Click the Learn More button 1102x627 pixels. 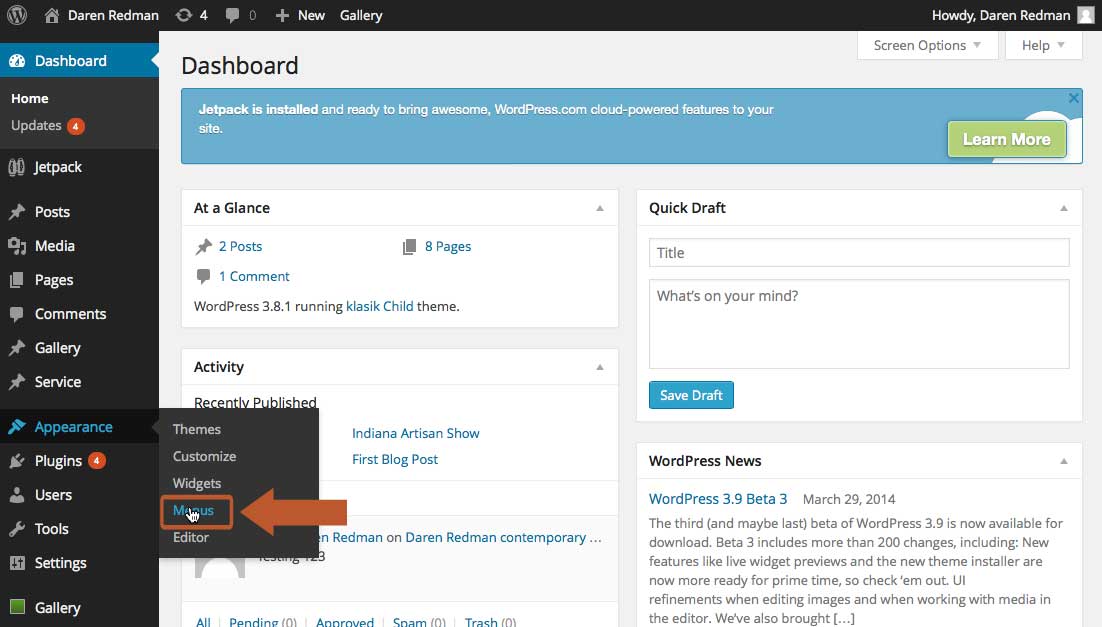[x=1006, y=139]
